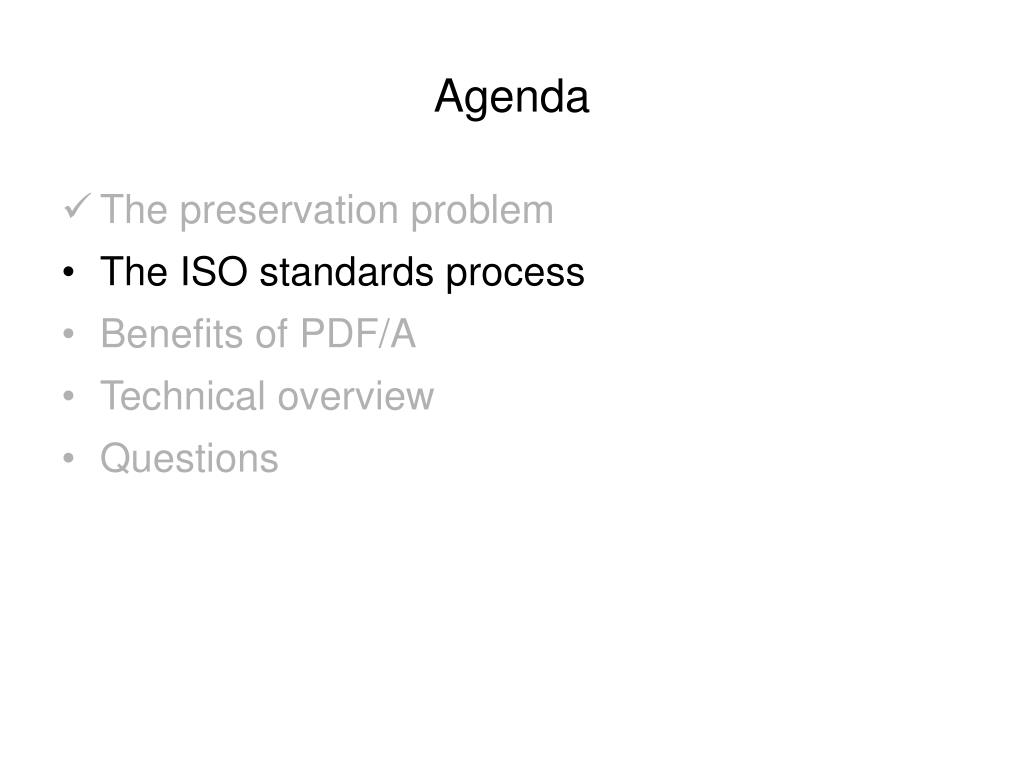Select the Technical overview agenda item
The width and height of the screenshot is (1024, 768).
click(266, 396)
